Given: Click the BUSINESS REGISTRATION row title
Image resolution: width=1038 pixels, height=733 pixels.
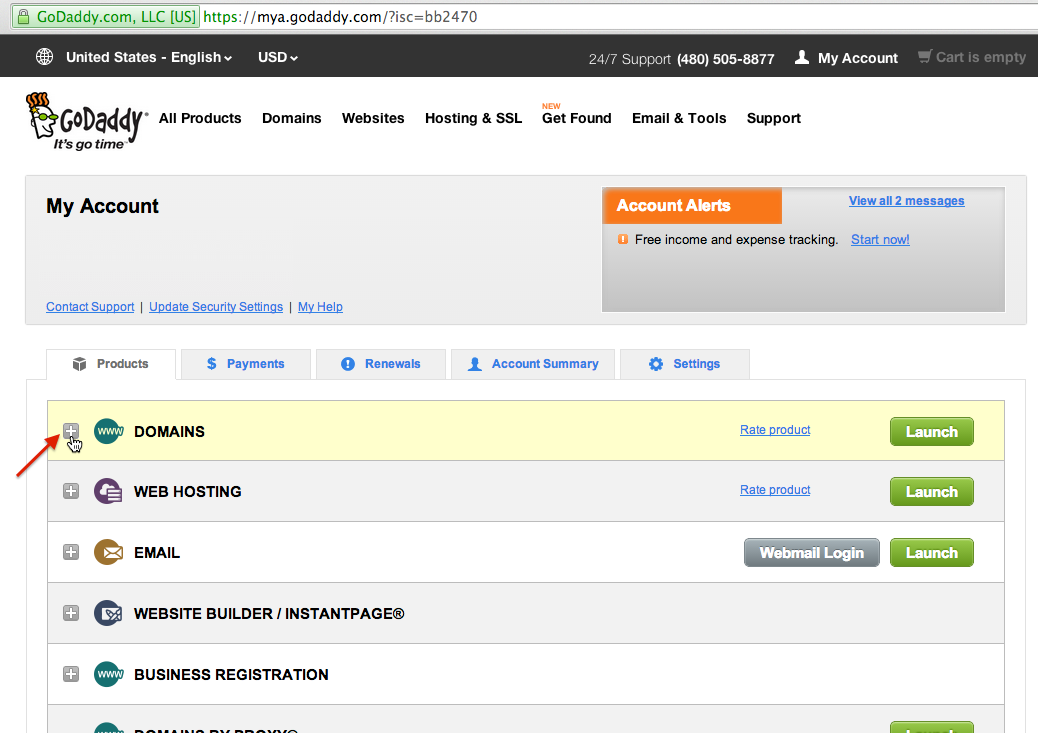Looking at the screenshot, I should [x=231, y=675].
